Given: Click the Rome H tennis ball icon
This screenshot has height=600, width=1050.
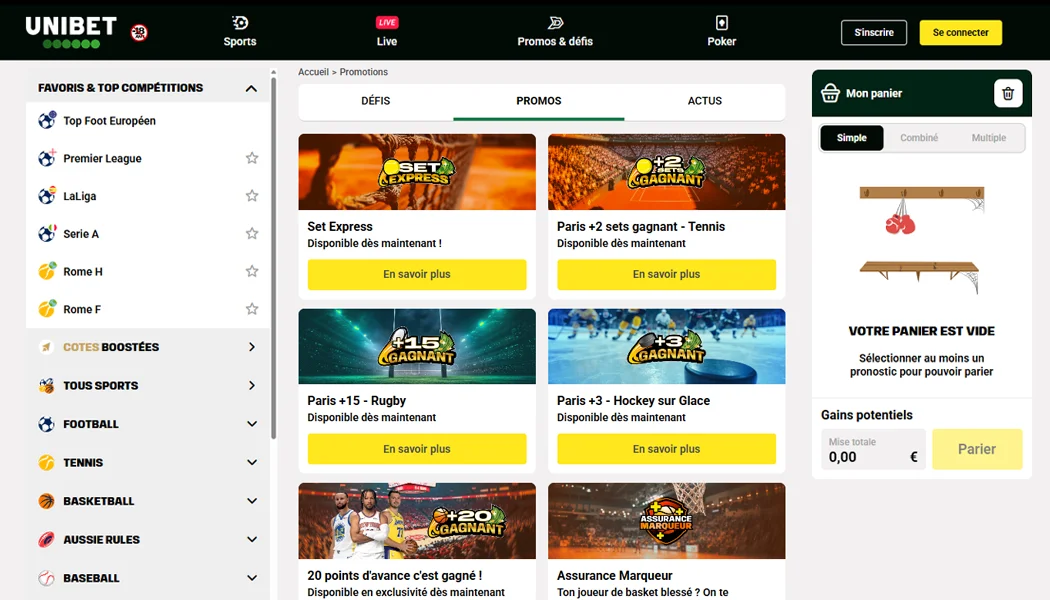Looking at the screenshot, I should tap(47, 271).
